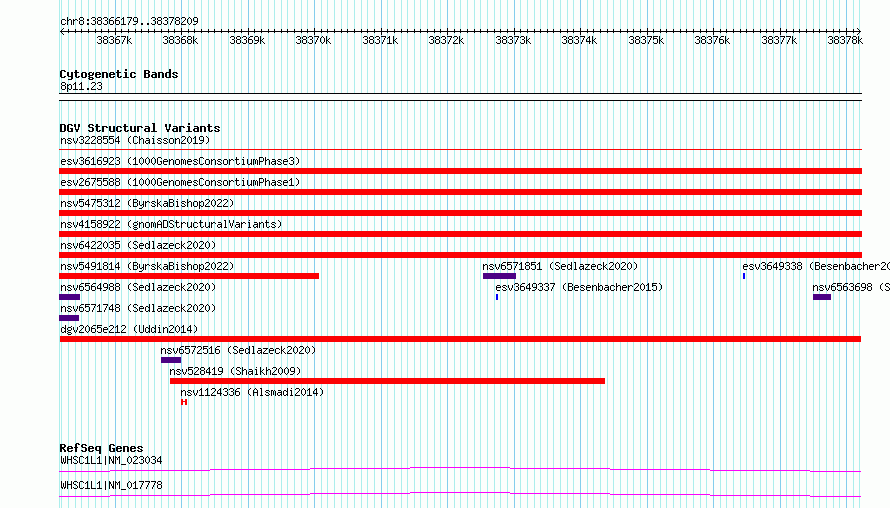The height and width of the screenshot is (508, 890).
Task: Click the WHSC1L1|NM_017778 gene label
Action: [111, 485]
